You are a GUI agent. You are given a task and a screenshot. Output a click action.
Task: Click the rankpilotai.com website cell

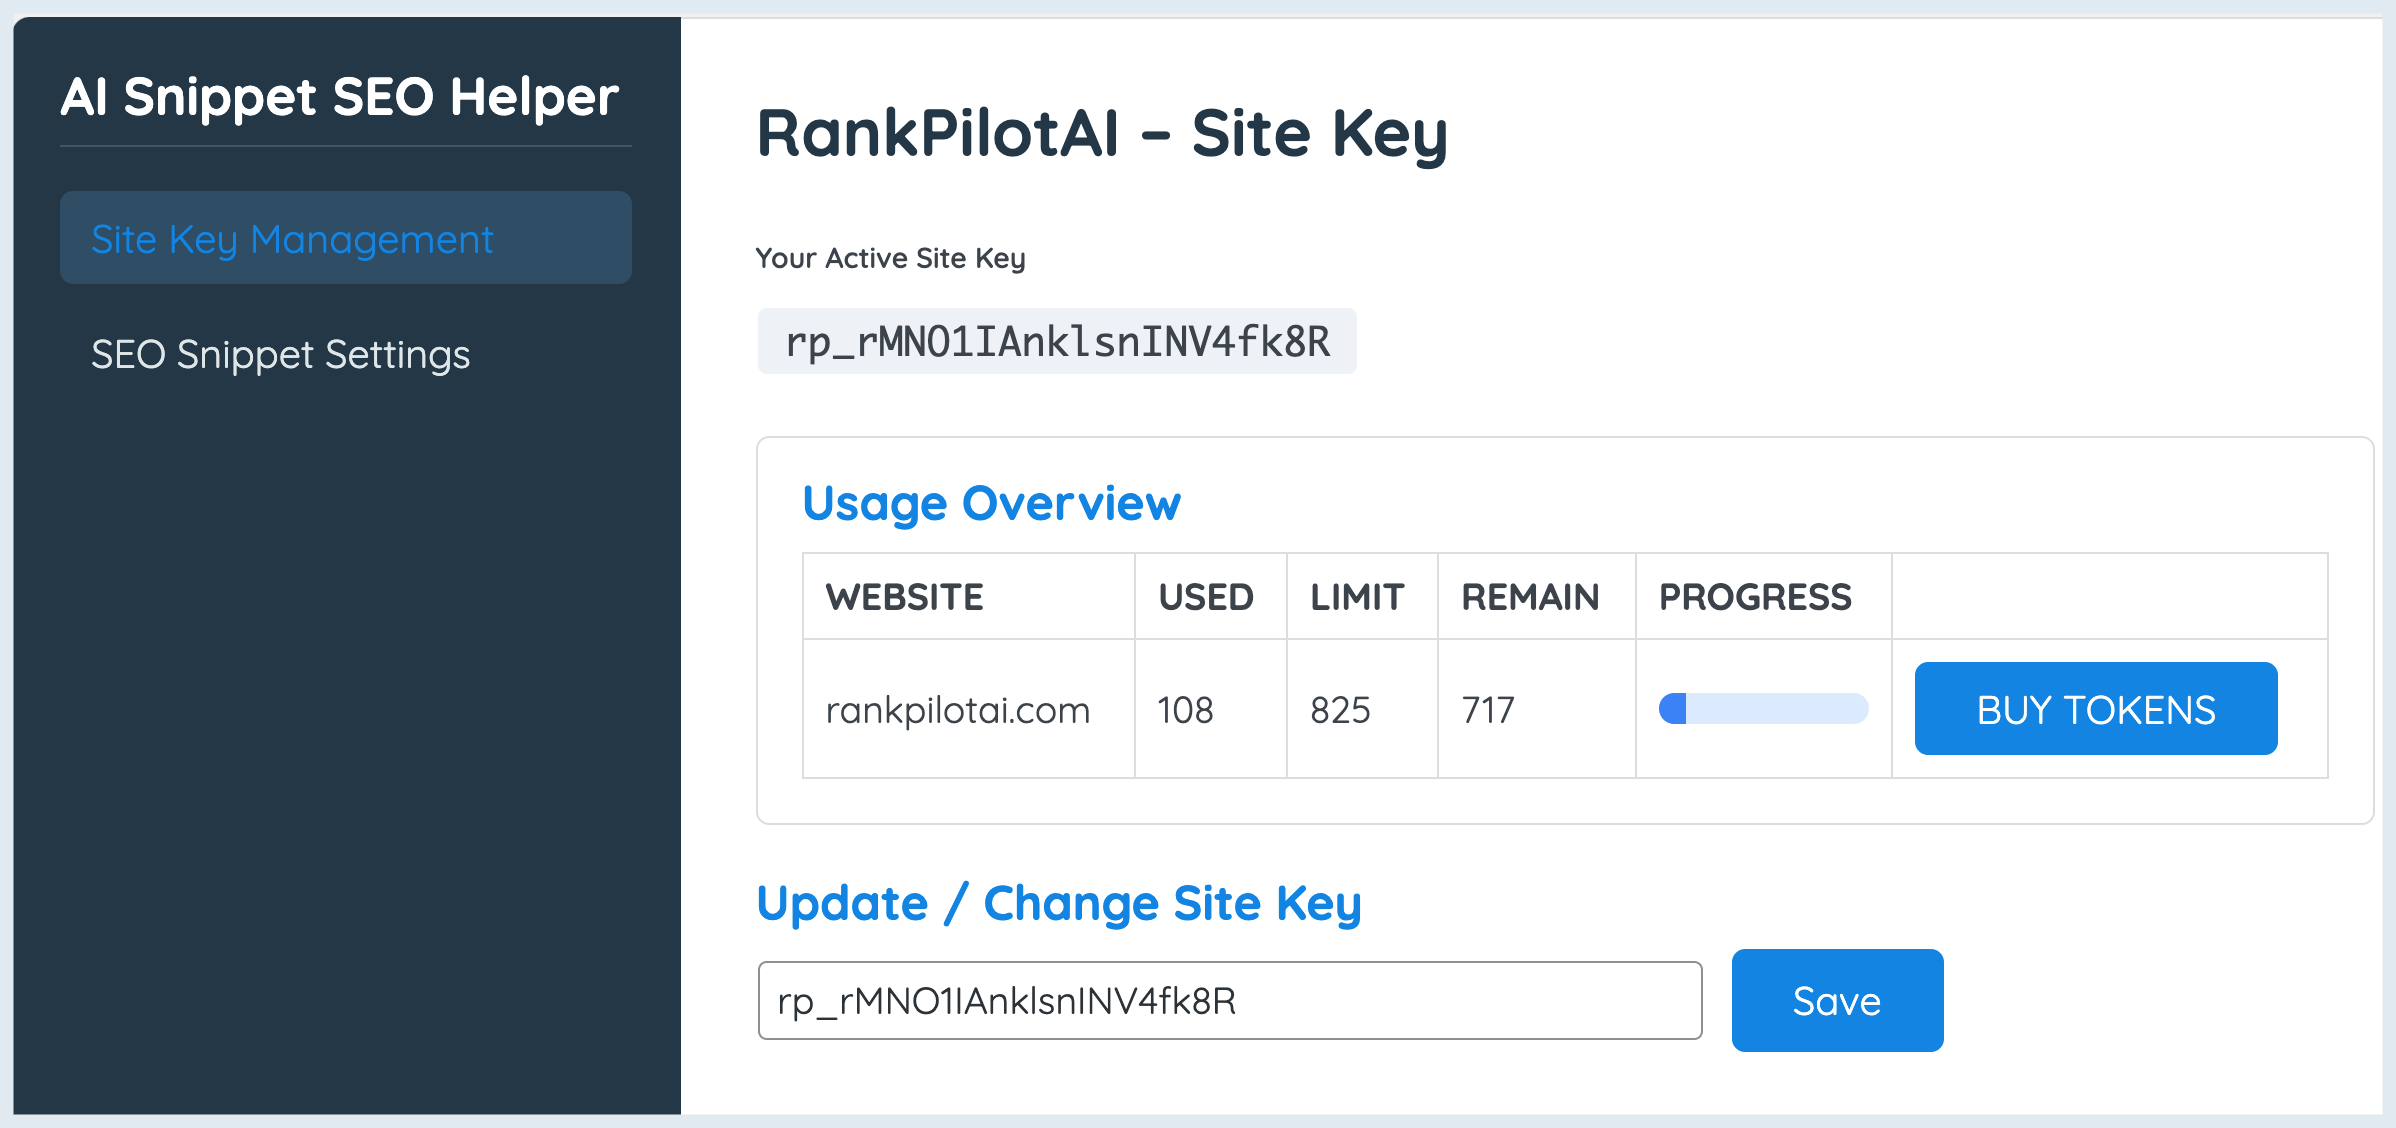click(x=957, y=710)
